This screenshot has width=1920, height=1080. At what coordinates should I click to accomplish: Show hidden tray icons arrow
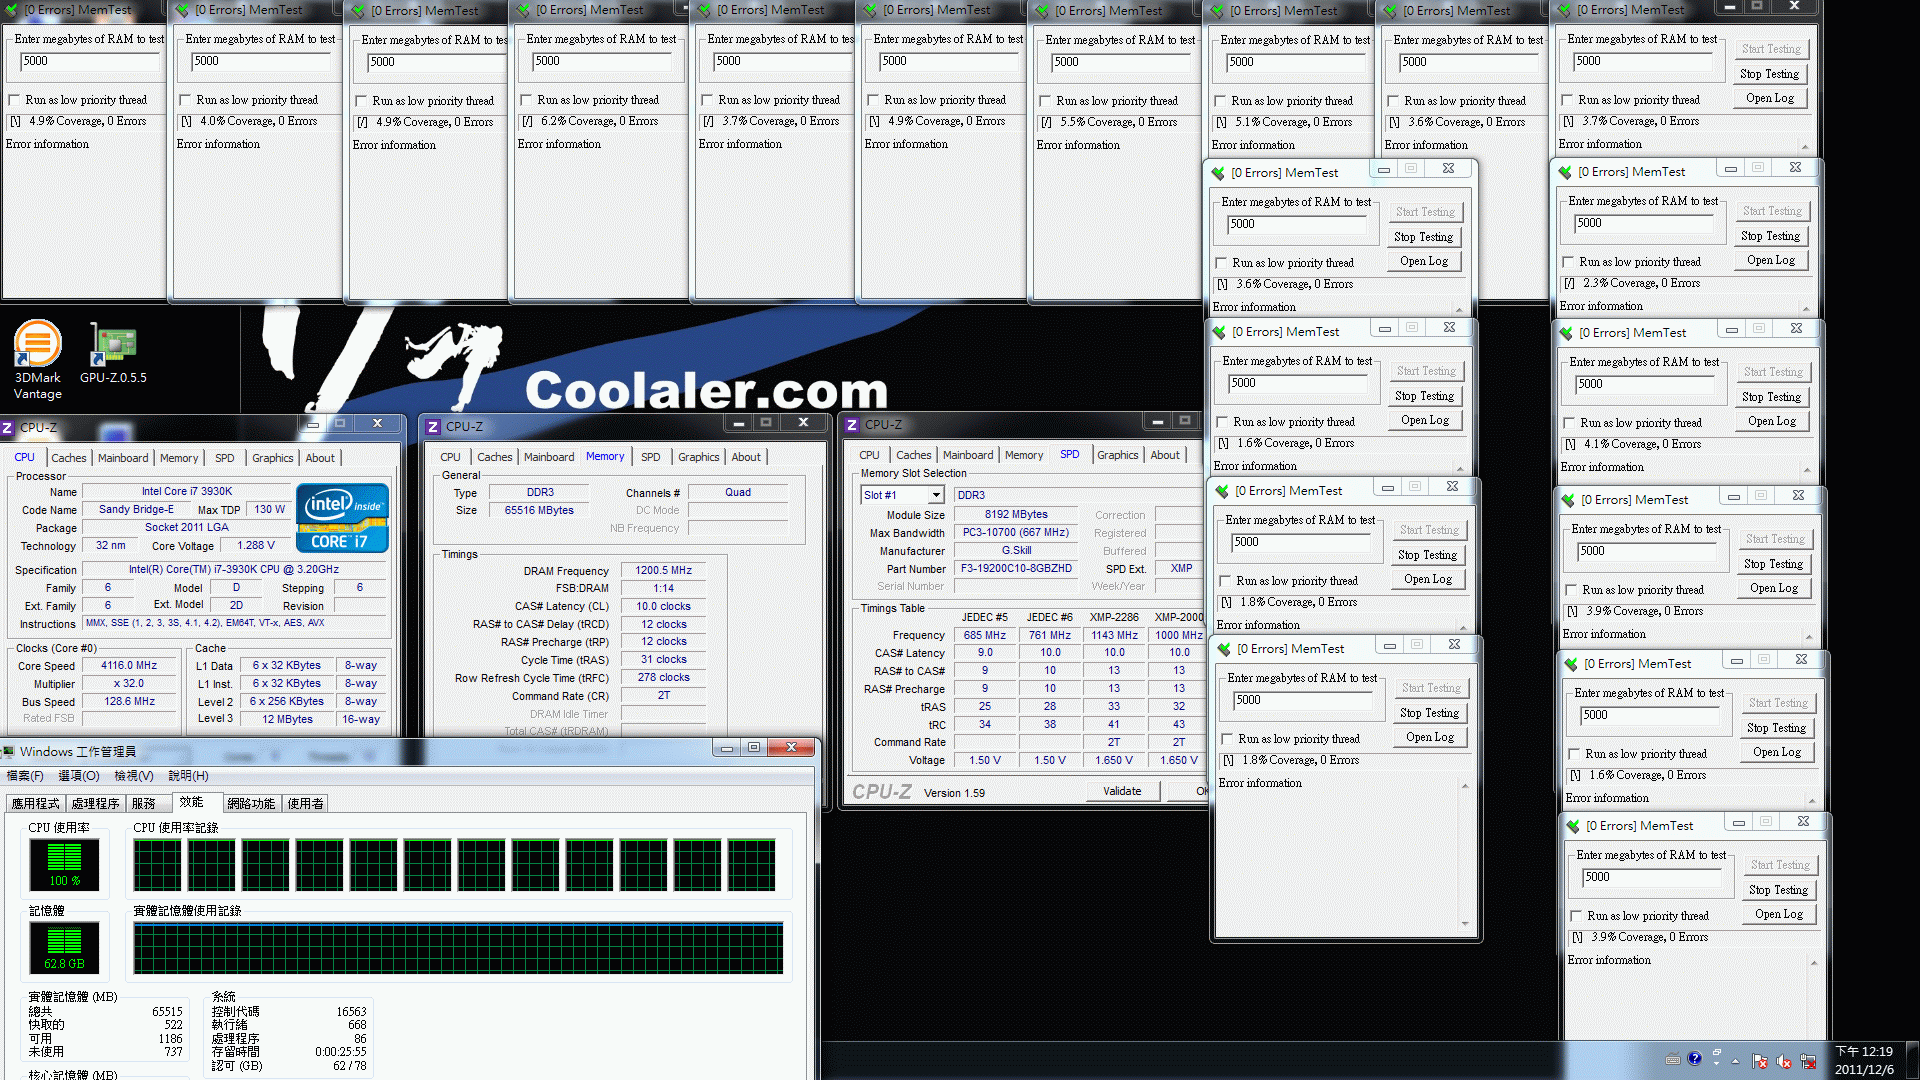point(1736,1061)
